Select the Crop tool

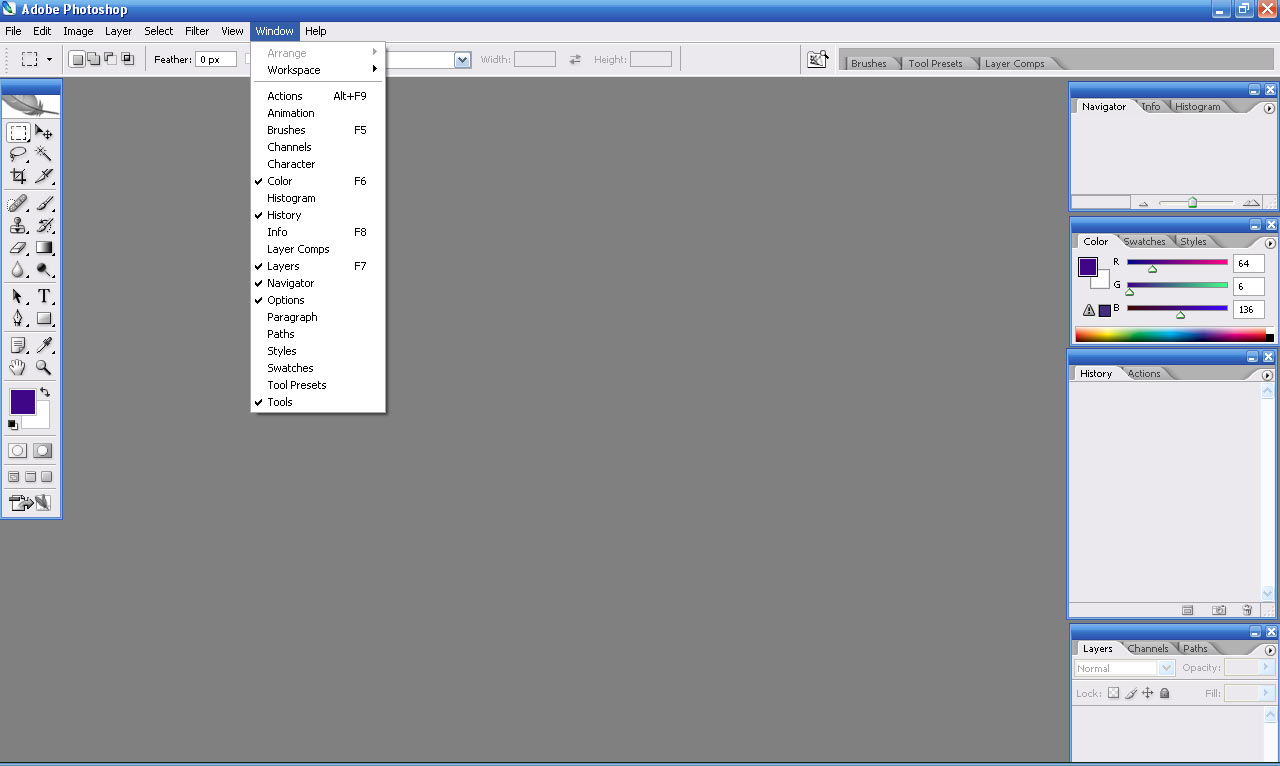[x=19, y=176]
